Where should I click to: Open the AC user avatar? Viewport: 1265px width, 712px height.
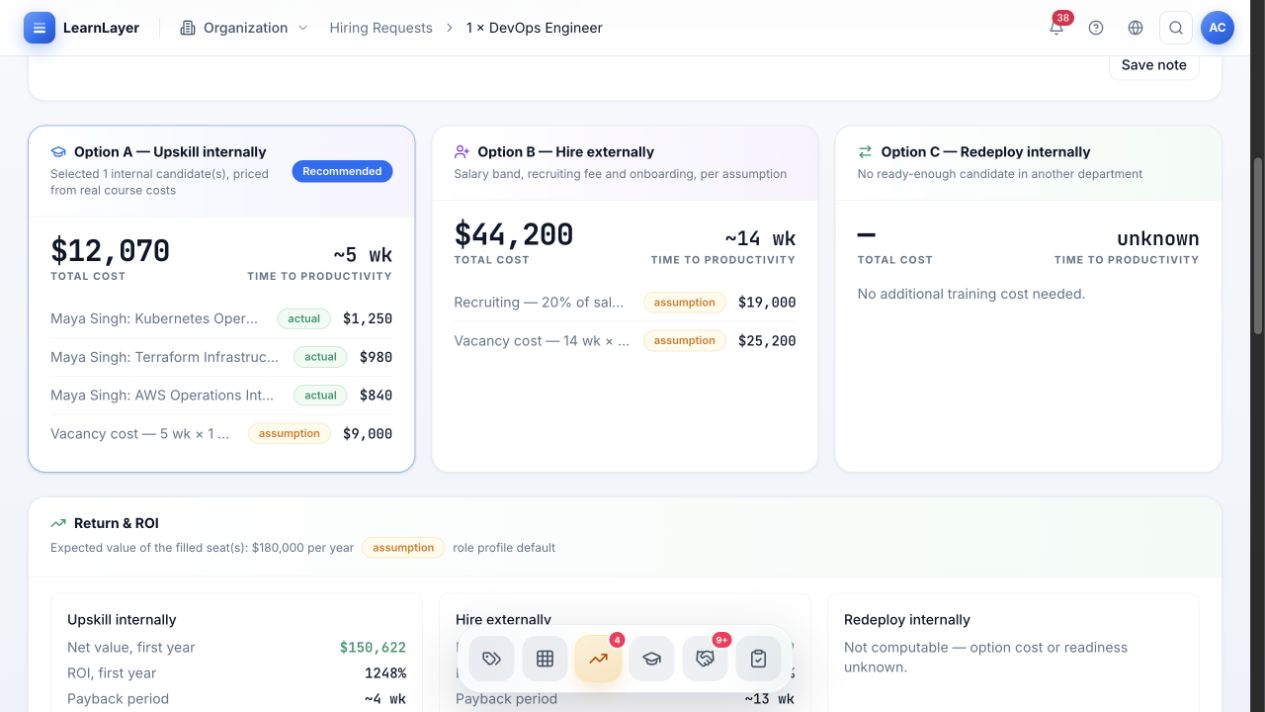click(1217, 28)
